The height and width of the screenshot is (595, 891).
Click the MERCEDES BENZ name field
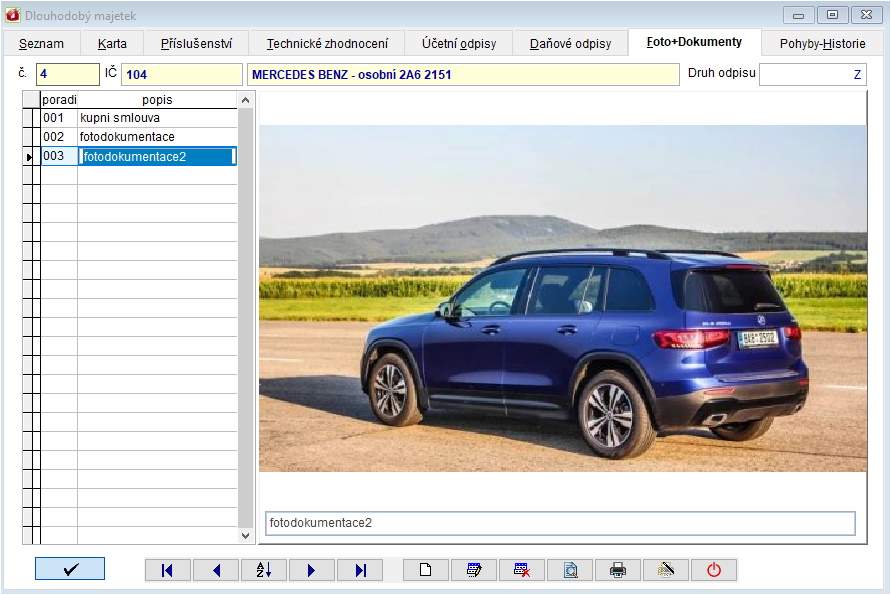click(463, 74)
